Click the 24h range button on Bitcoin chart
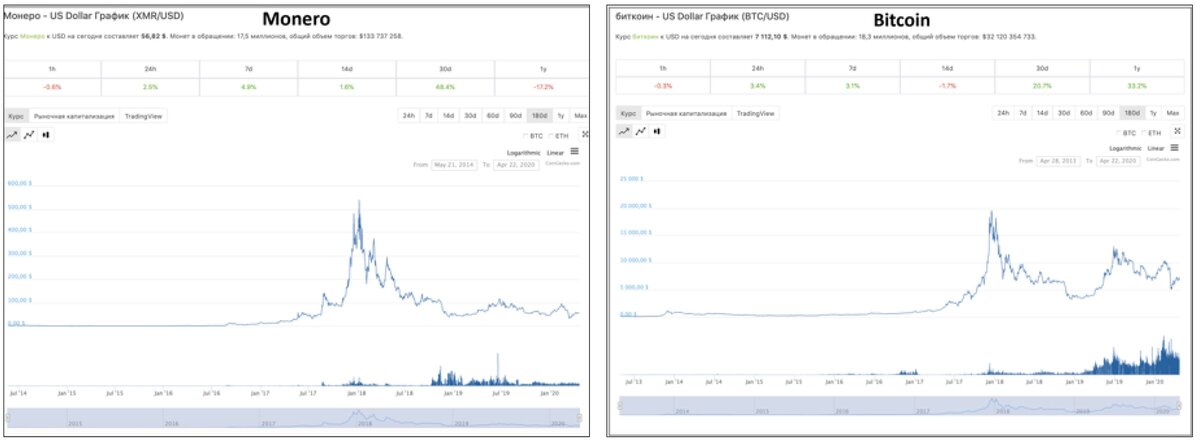This screenshot has width=1200, height=444. click(x=1003, y=113)
